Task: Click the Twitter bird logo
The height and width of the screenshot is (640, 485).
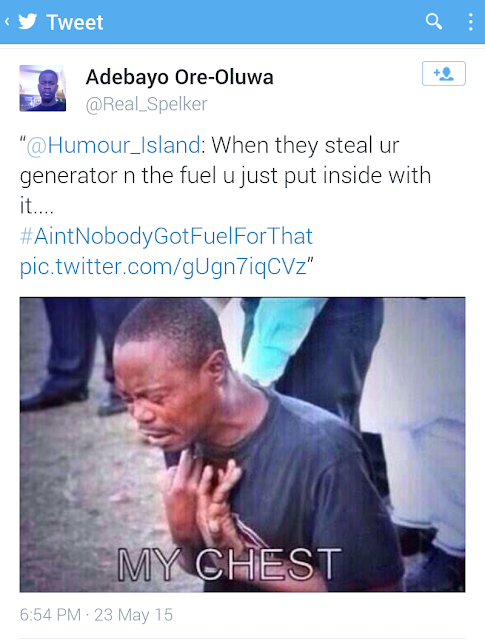Action: [x=28, y=21]
